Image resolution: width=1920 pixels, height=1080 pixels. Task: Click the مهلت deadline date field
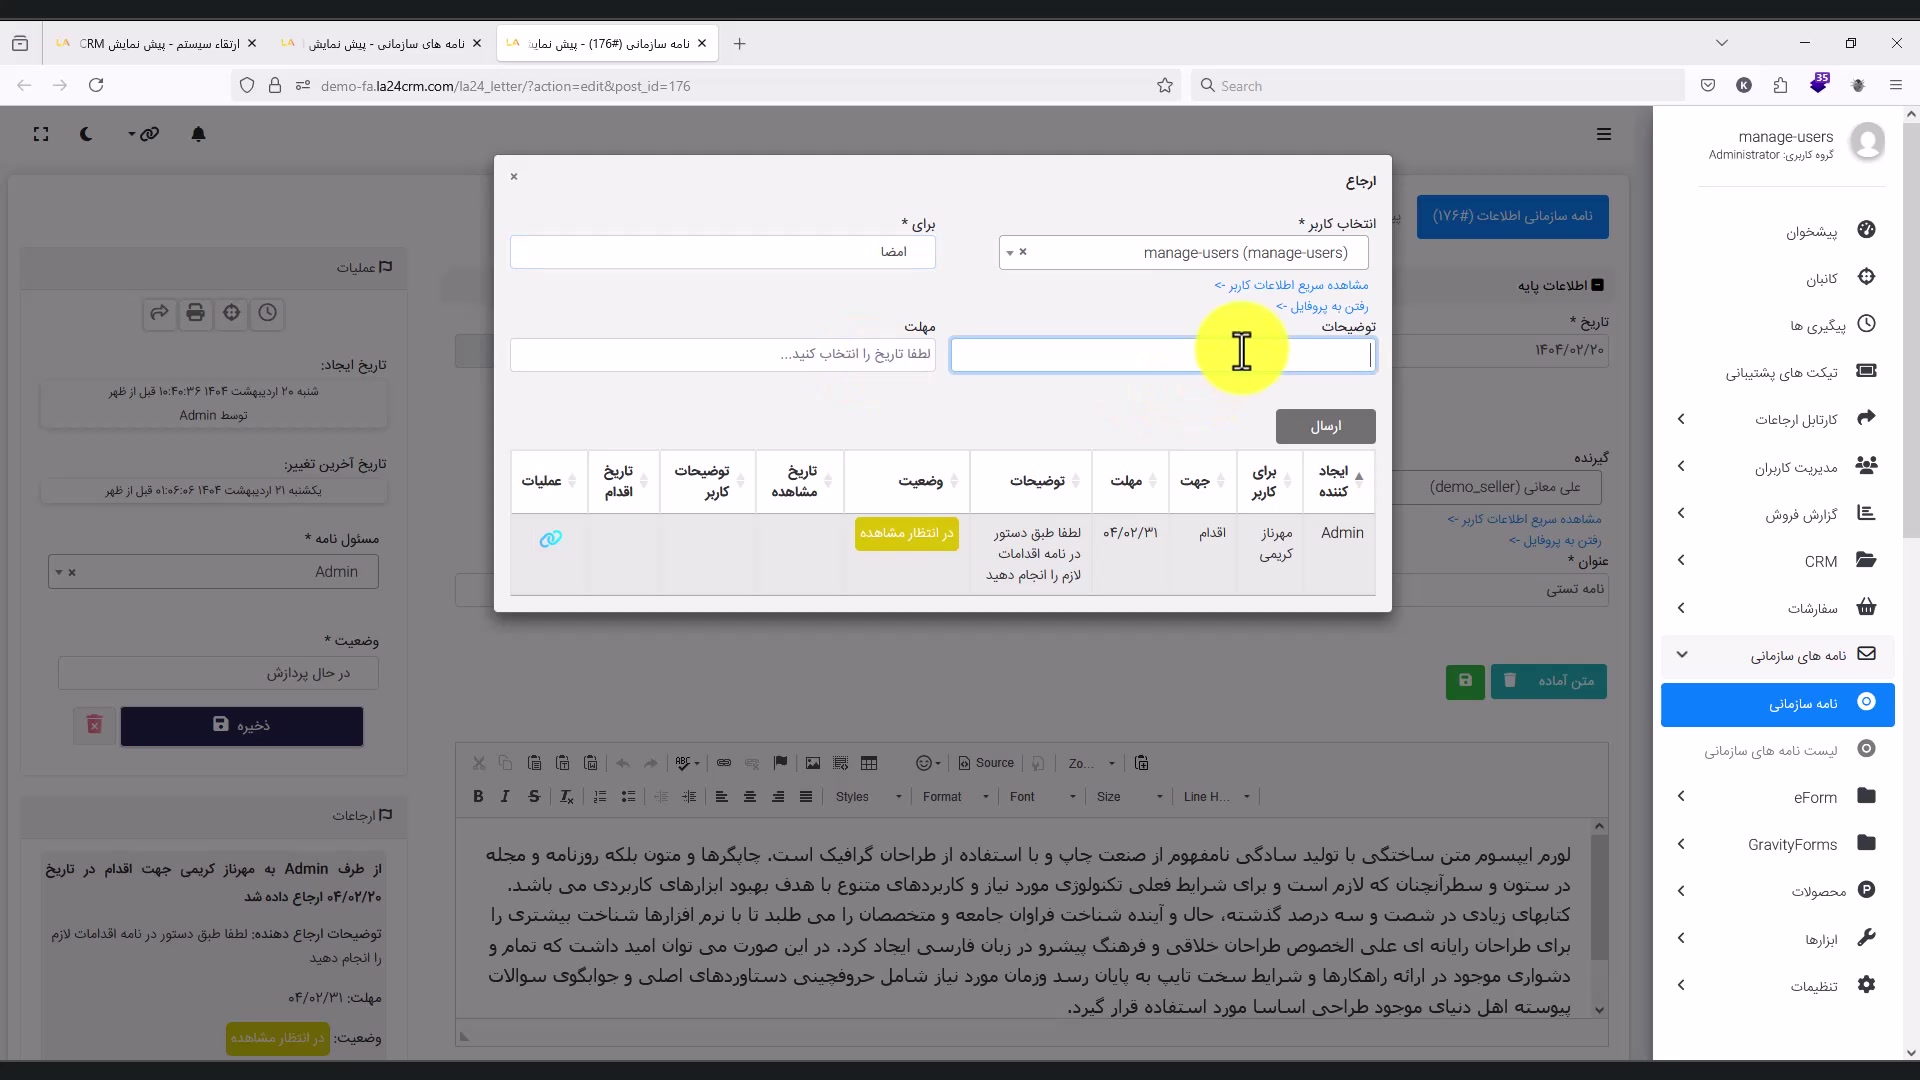tap(722, 355)
